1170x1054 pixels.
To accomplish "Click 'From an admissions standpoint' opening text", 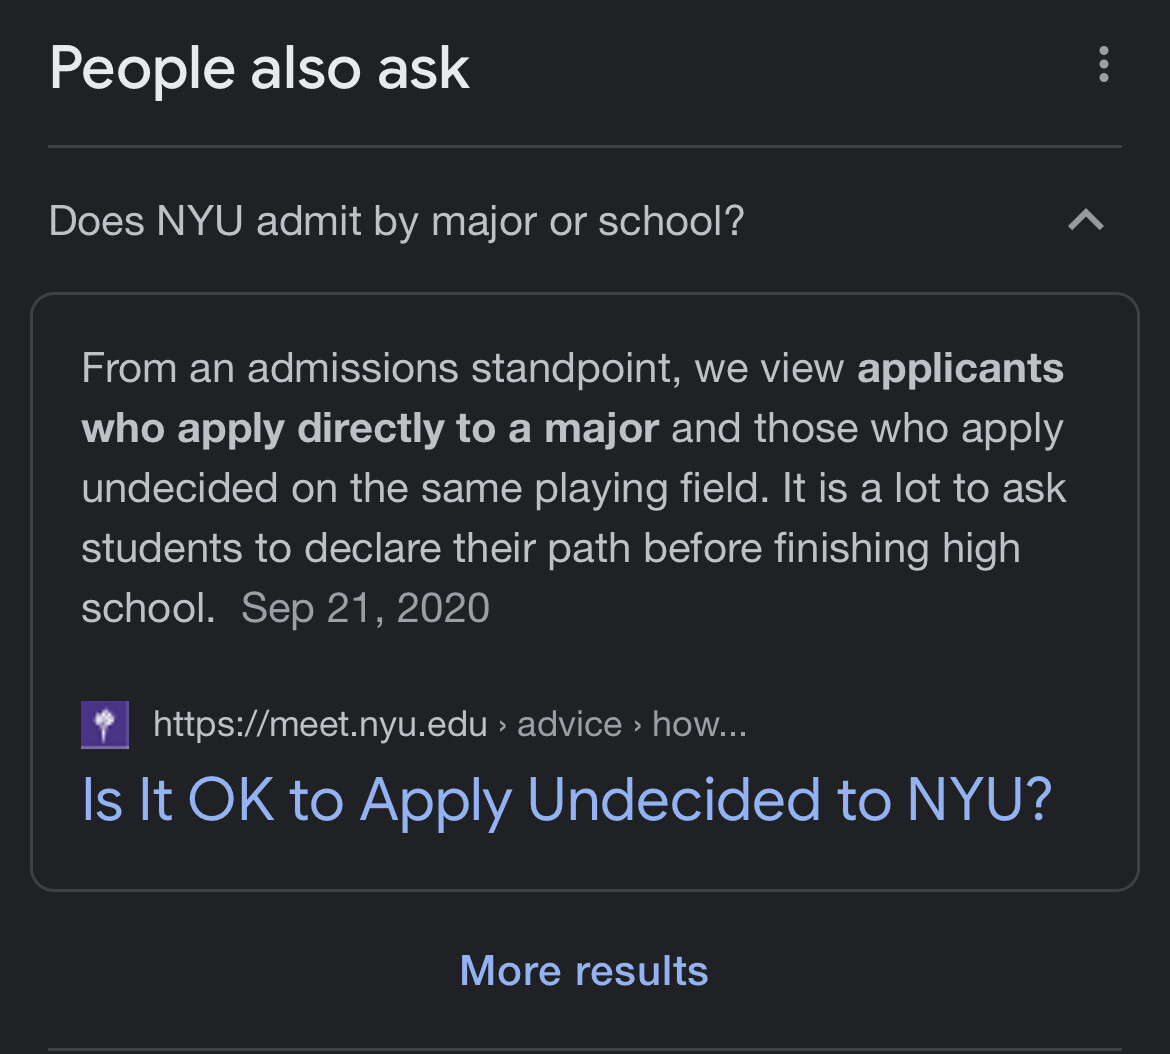I will (381, 368).
